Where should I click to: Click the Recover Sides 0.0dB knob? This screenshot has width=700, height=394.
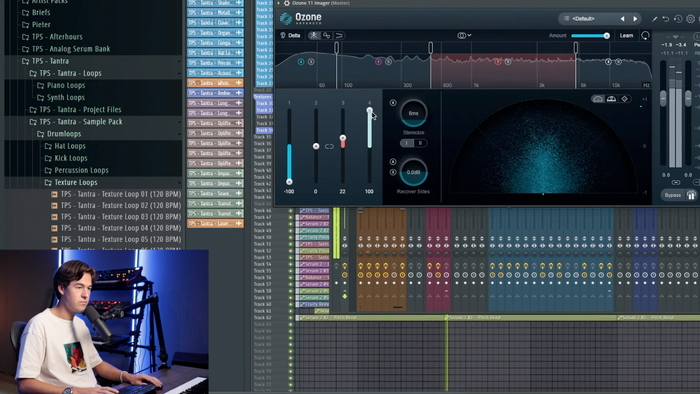tap(413, 172)
